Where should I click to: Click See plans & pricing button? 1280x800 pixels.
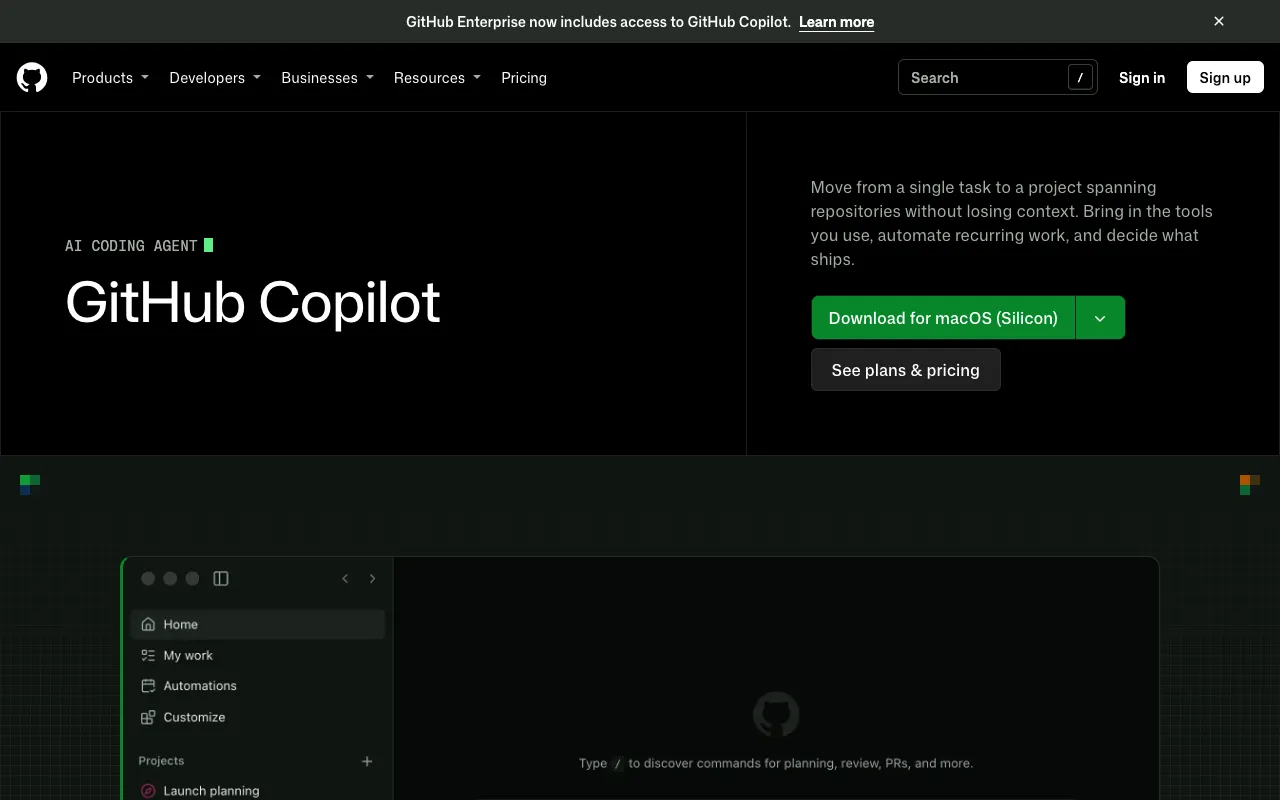pyautogui.click(x=906, y=370)
